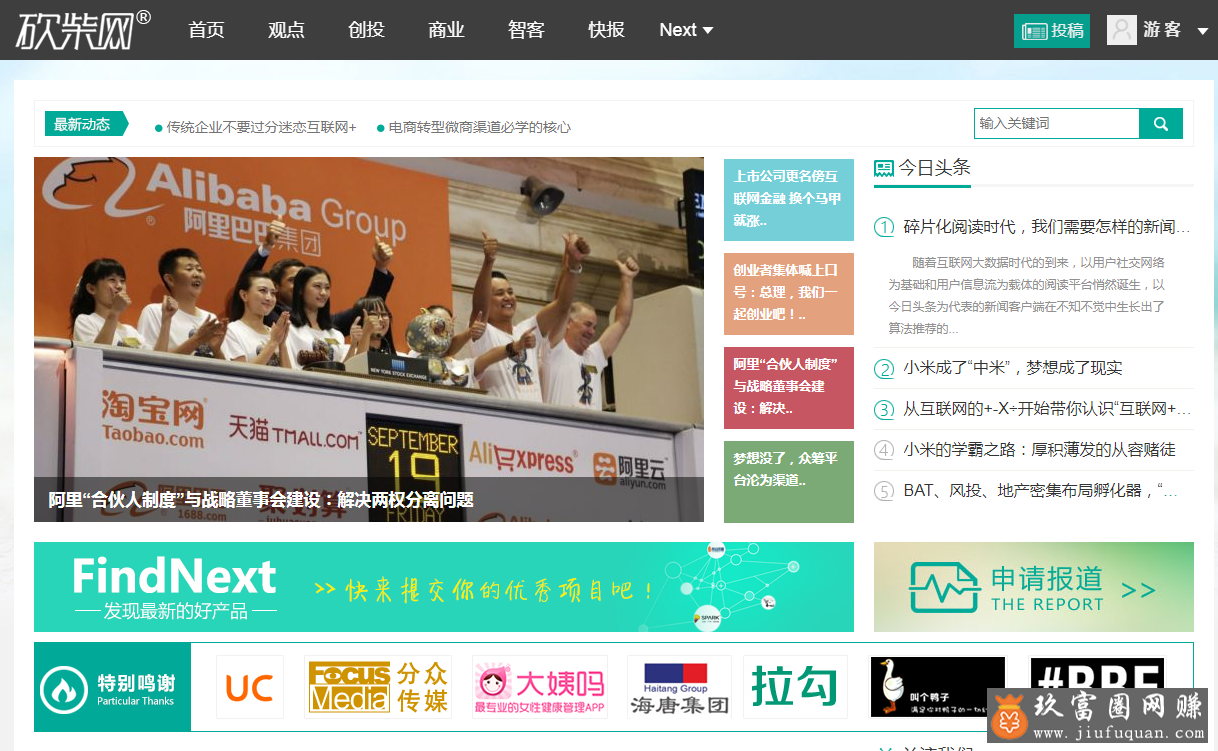Open article 小米的学霸之路：厚积薄发的从容赌徒
The image size is (1218, 751).
pyautogui.click(x=1039, y=450)
